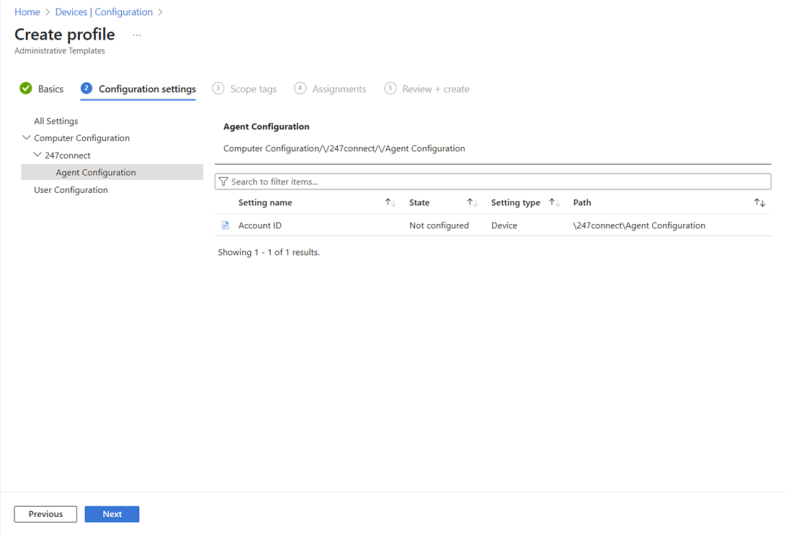Click step 4 circle for Assignments
Image resolution: width=786 pixels, height=535 pixels.
(x=300, y=88)
